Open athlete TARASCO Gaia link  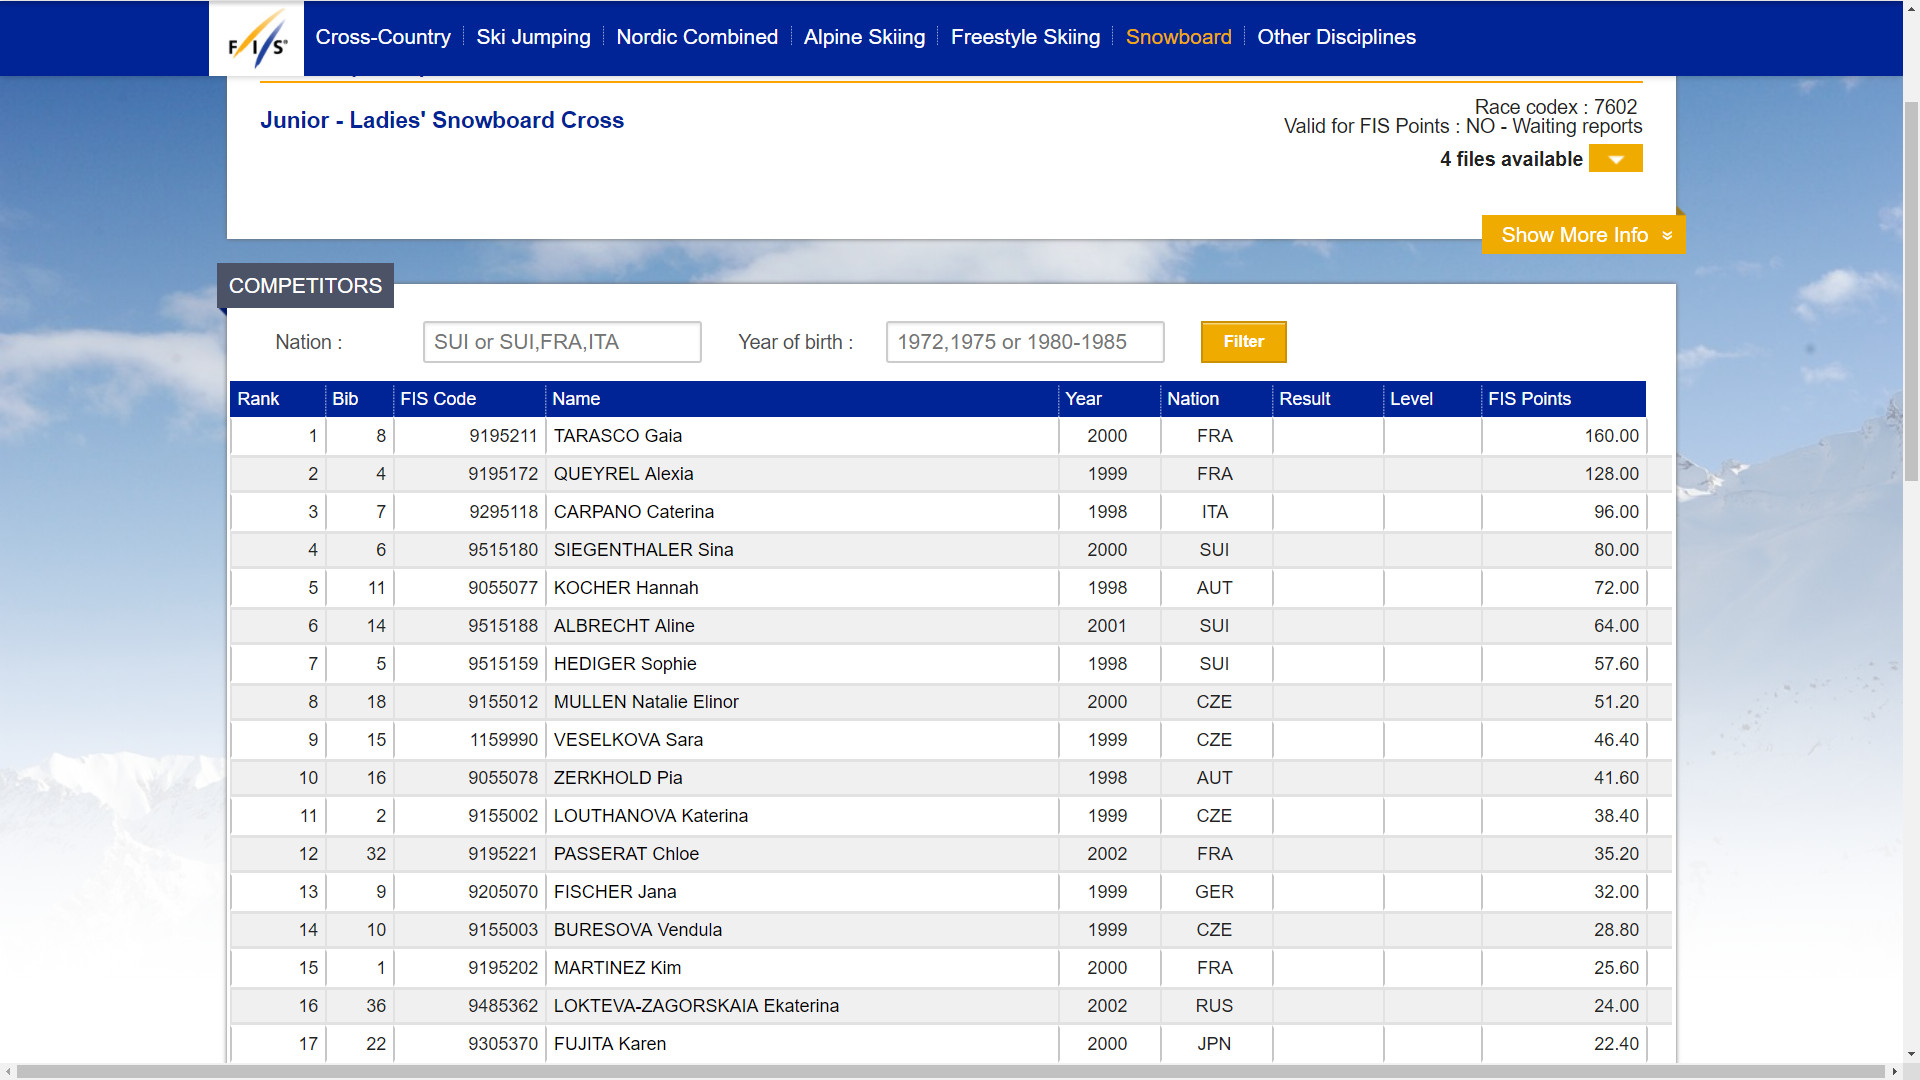coord(618,436)
